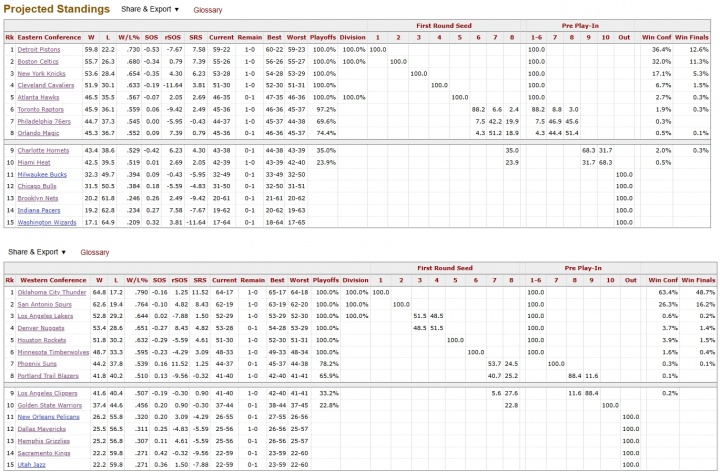
Task: Select the Boston Celtics link
Action: (39, 61)
